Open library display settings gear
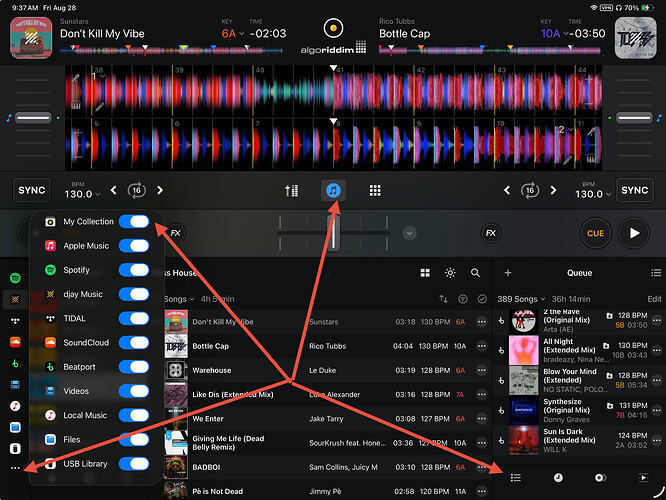The image size is (666, 500). tap(450, 273)
